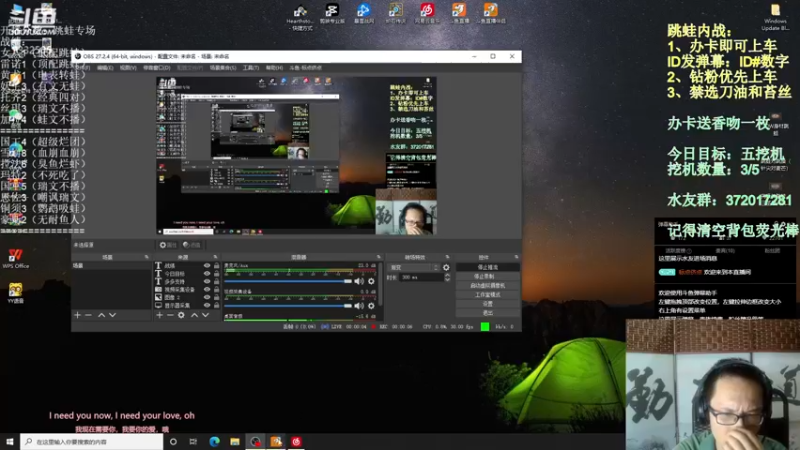Increase transition duration with up arrow
800x450 pixels.
coord(447,275)
